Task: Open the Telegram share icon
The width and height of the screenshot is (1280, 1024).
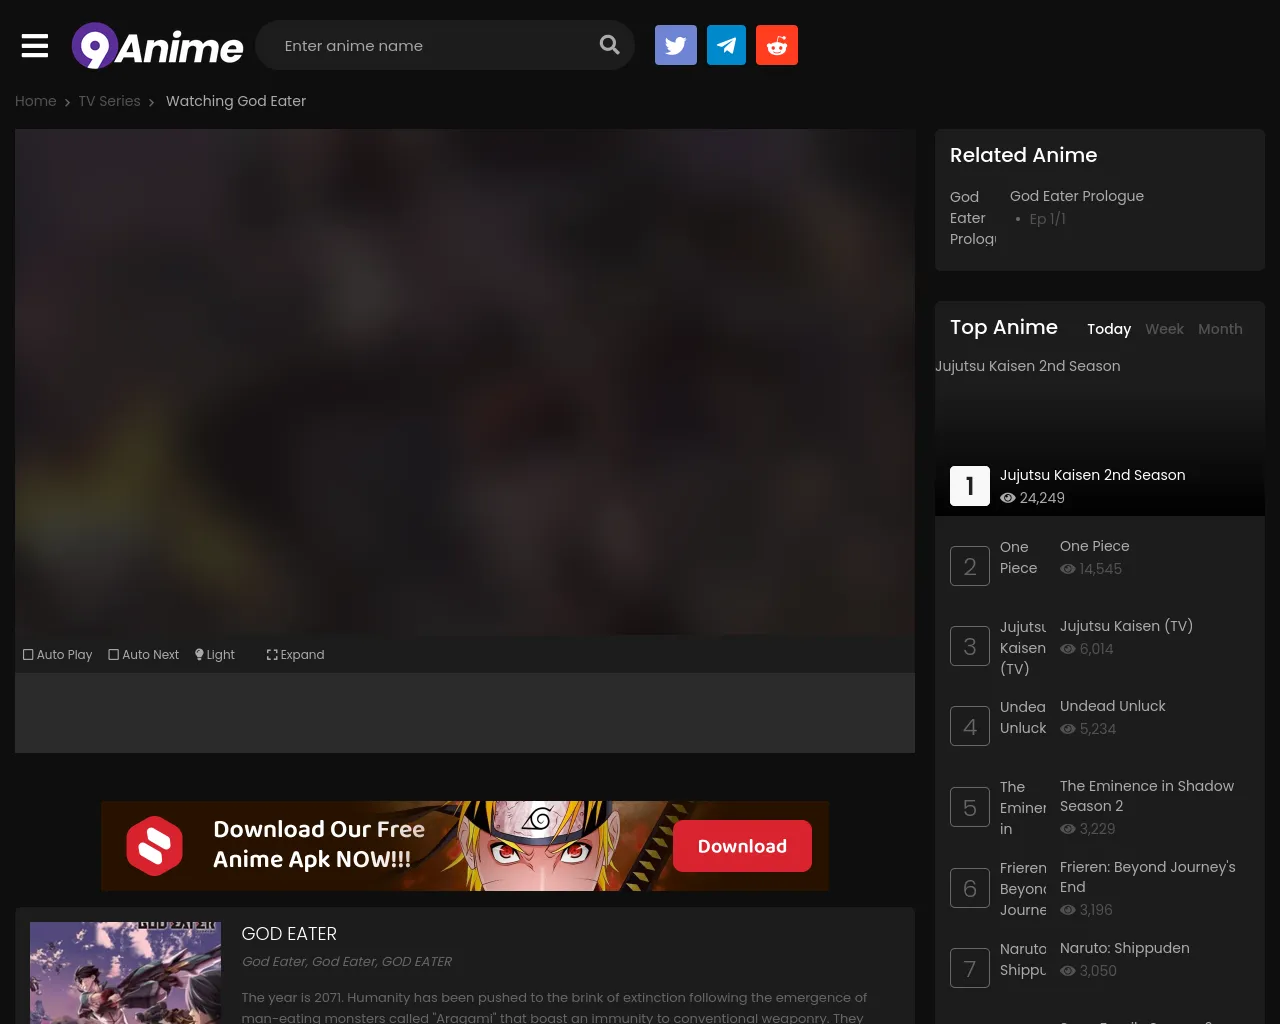Action: tap(726, 46)
